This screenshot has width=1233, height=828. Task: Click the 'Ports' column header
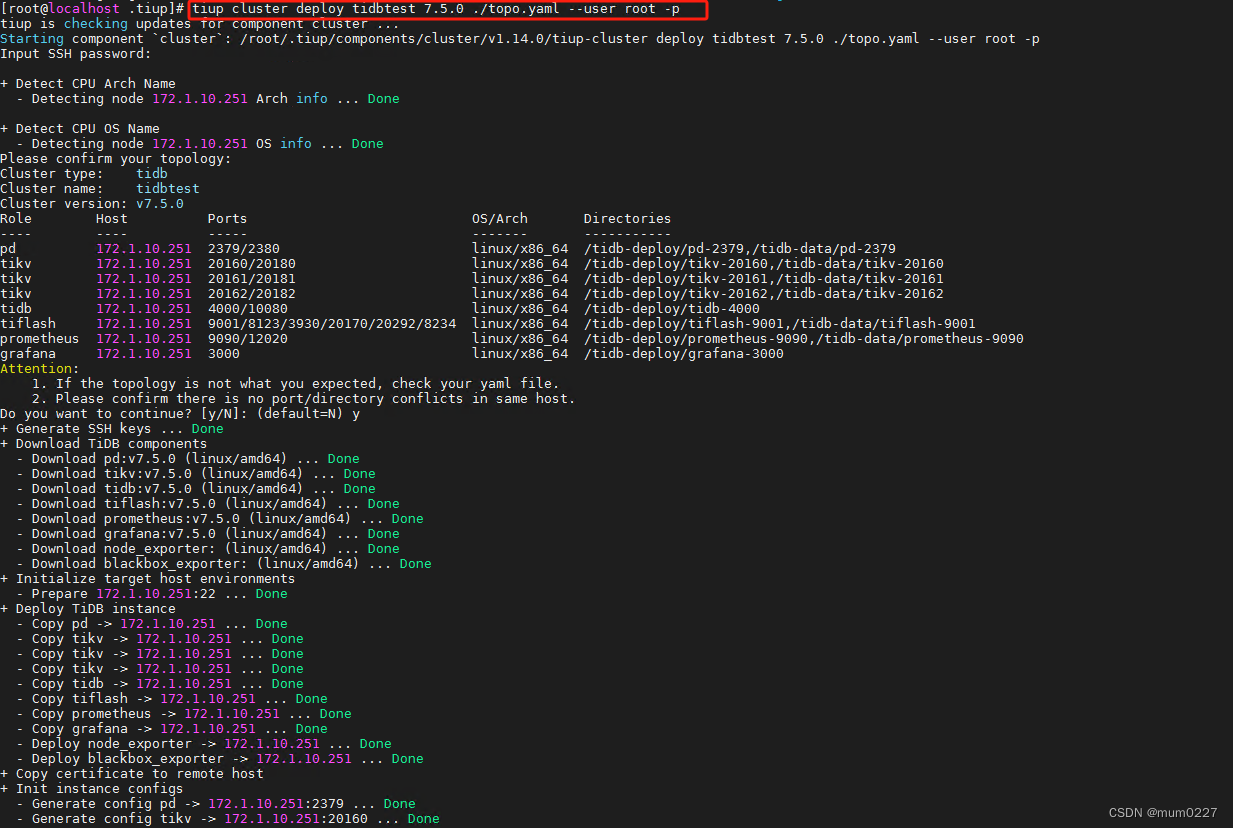pos(228,219)
